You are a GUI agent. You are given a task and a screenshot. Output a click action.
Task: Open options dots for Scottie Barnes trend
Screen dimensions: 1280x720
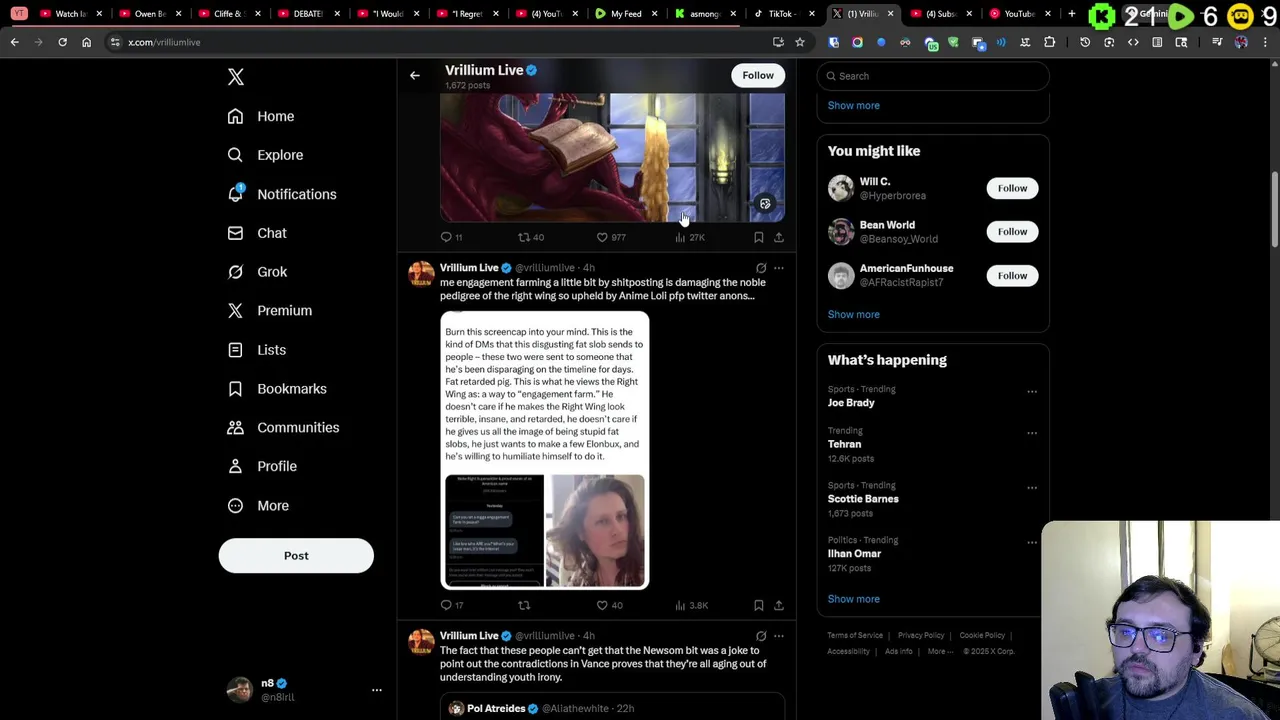[x=1032, y=488]
